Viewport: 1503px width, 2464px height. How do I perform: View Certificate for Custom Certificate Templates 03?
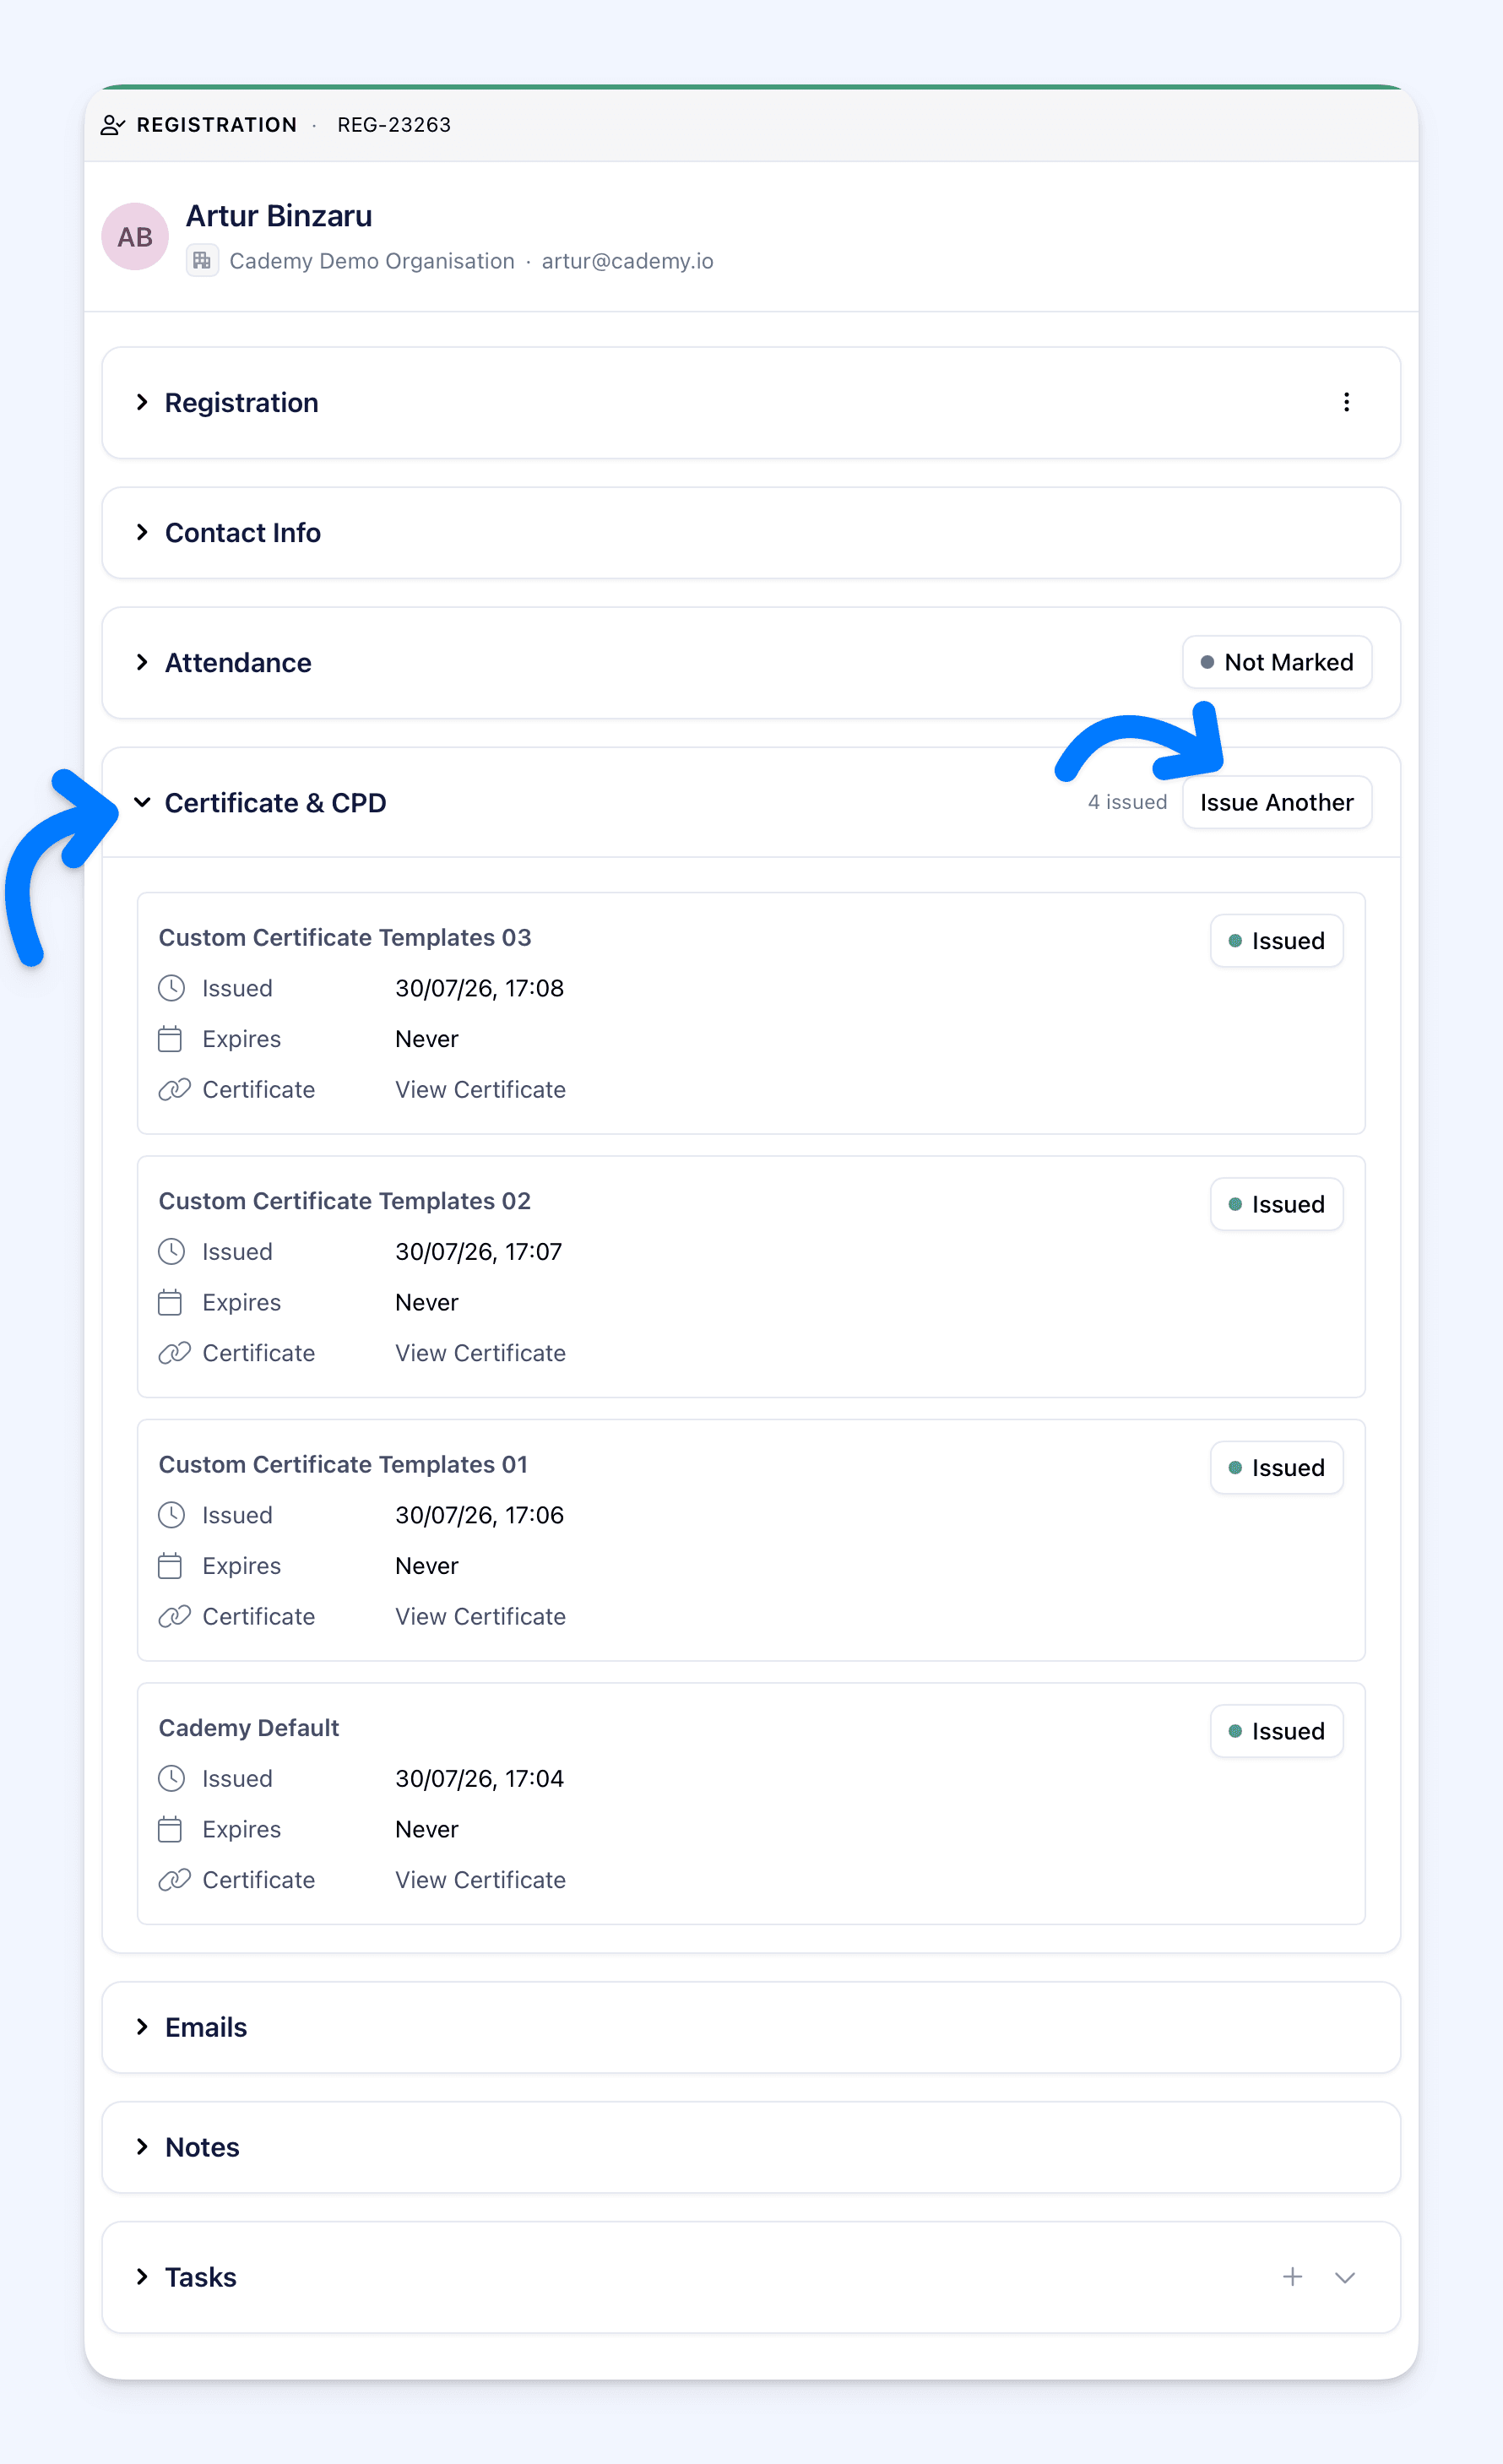pyautogui.click(x=480, y=1090)
